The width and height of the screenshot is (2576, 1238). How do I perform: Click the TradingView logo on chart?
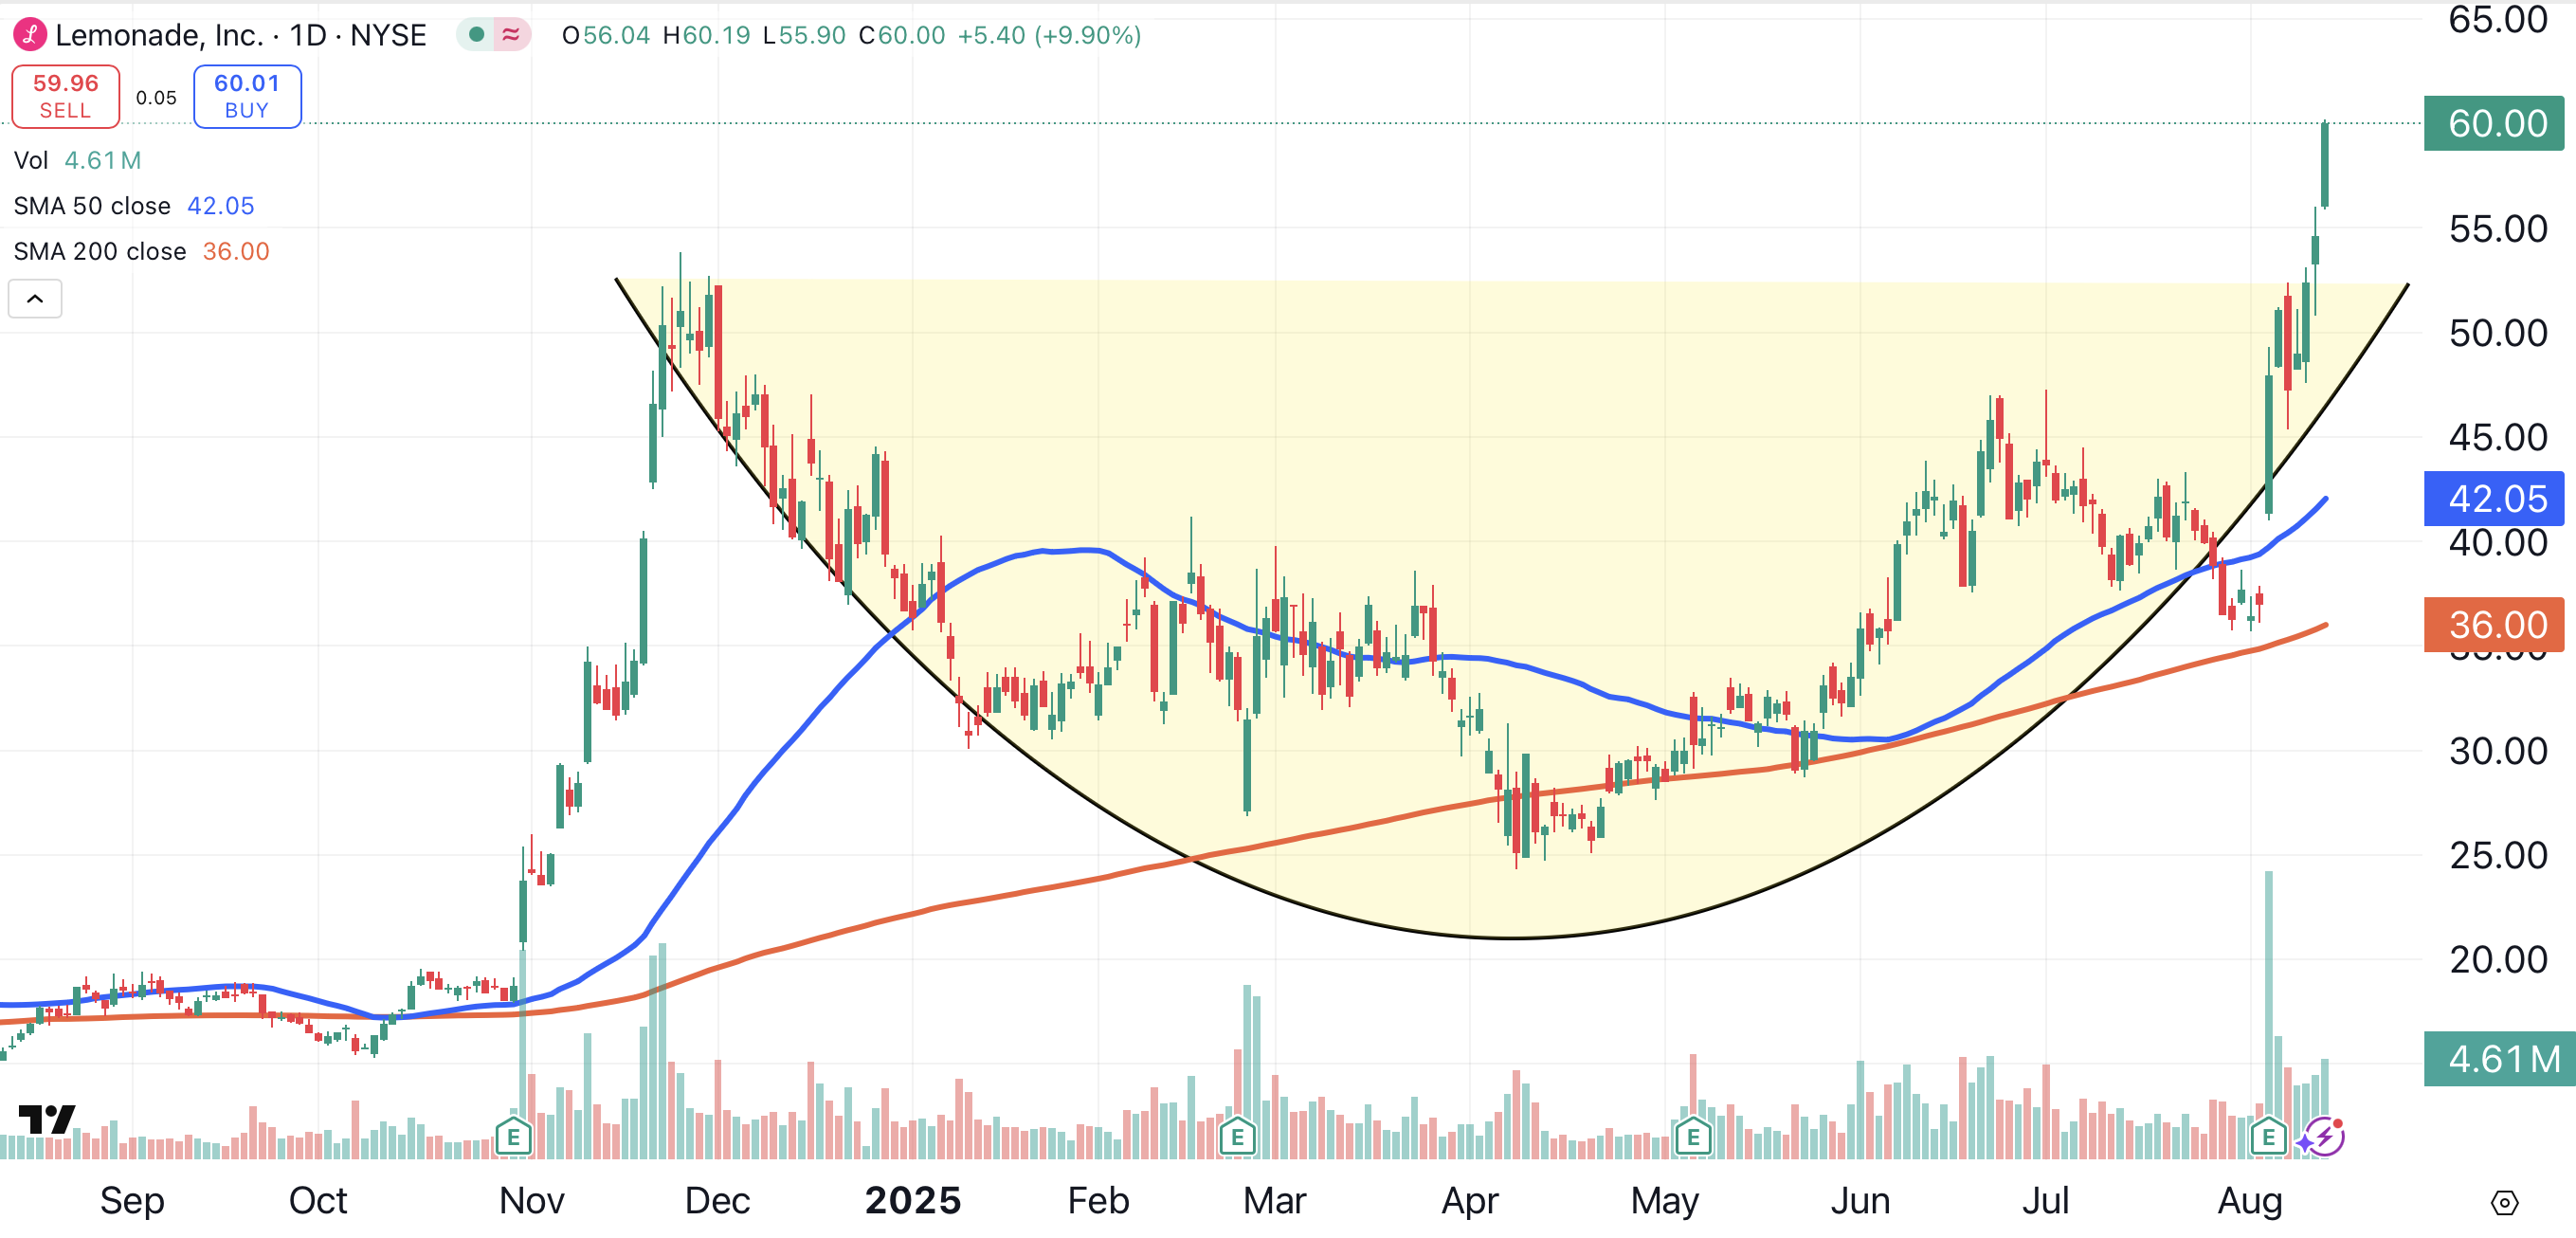(47, 1119)
